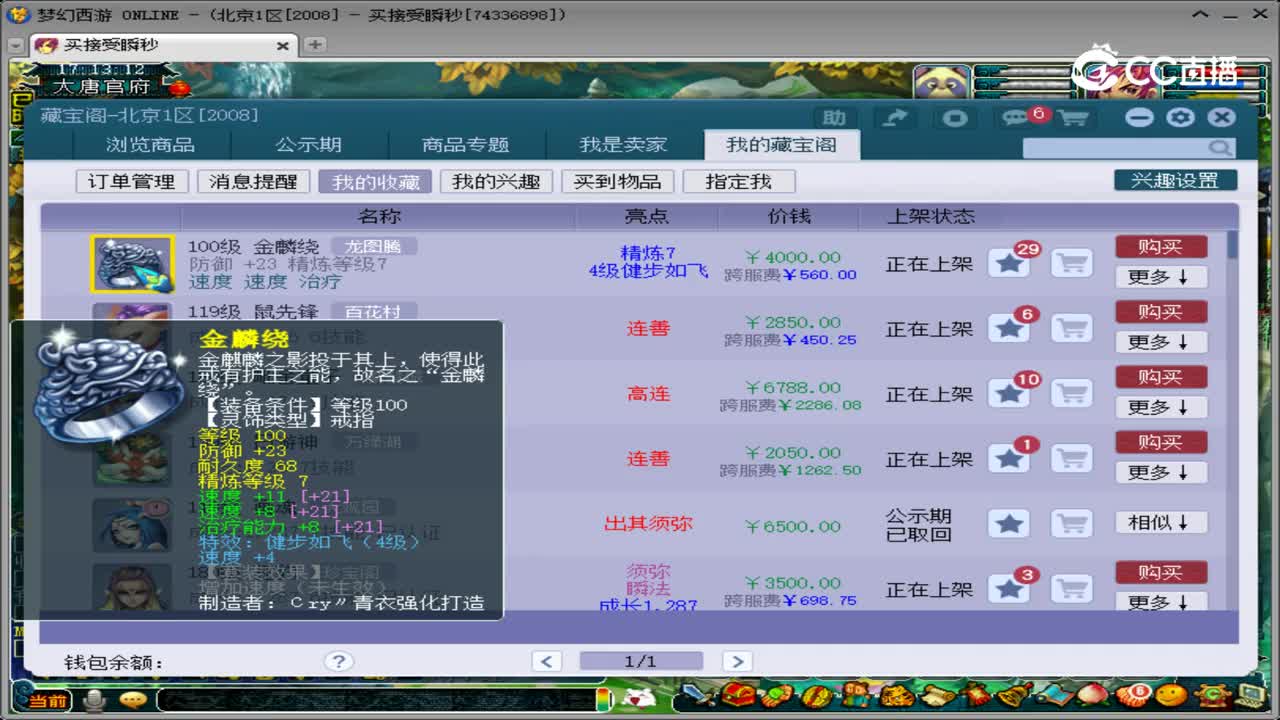Expand 更多 menu for ¥2050.00 row
Screen dimensions: 1280x720
(x=1161, y=472)
